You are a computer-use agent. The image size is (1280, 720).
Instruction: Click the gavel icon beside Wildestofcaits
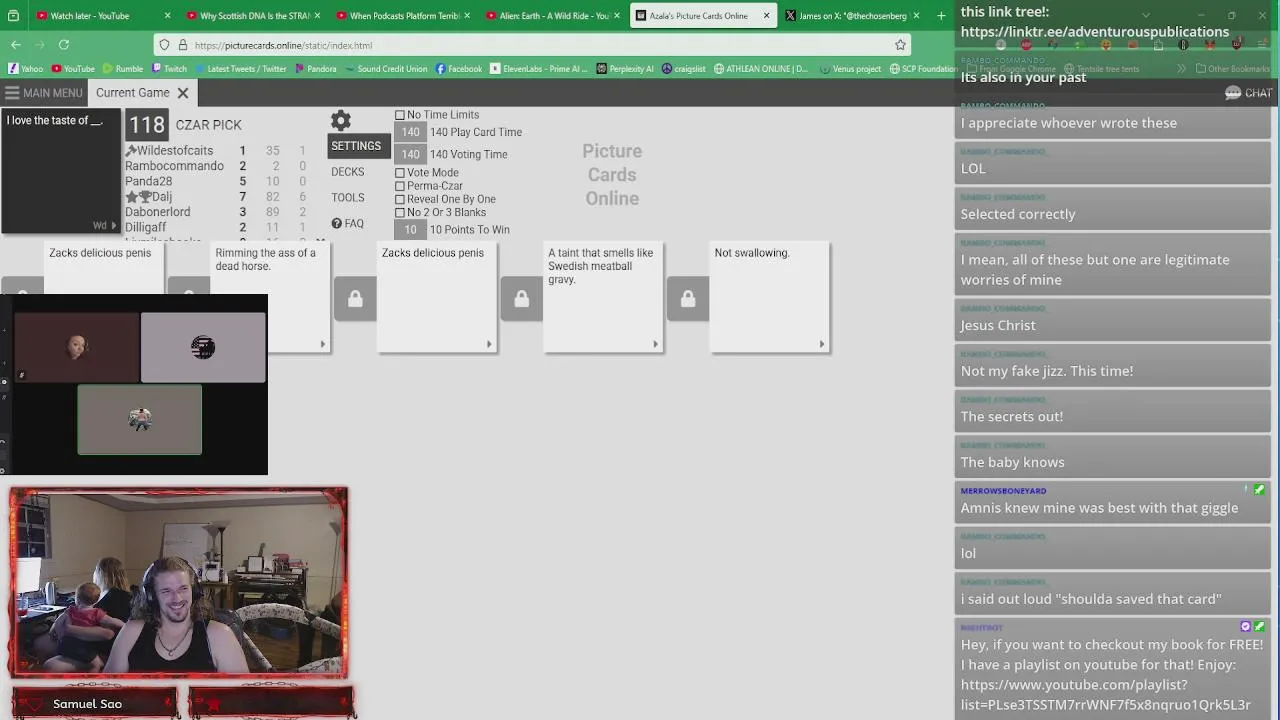[130, 151]
